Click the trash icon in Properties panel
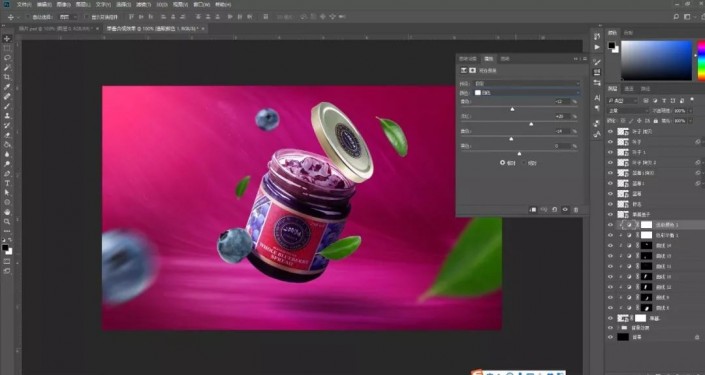705x375 pixels. click(x=576, y=210)
